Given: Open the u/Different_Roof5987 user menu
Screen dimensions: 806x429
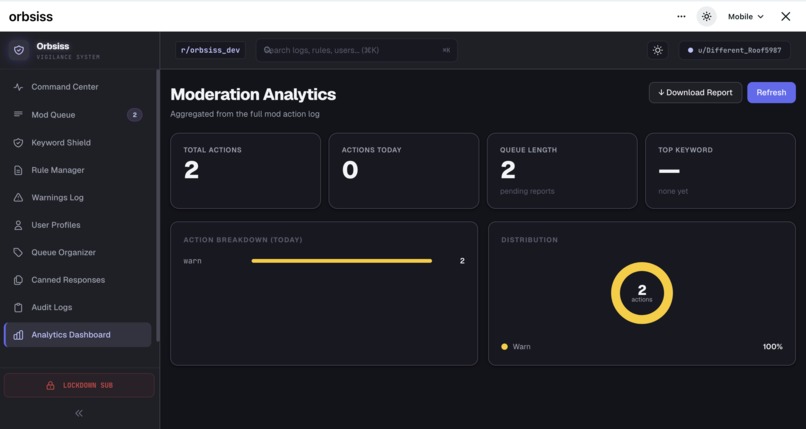Looking at the screenshot, I should click(734, 50).
